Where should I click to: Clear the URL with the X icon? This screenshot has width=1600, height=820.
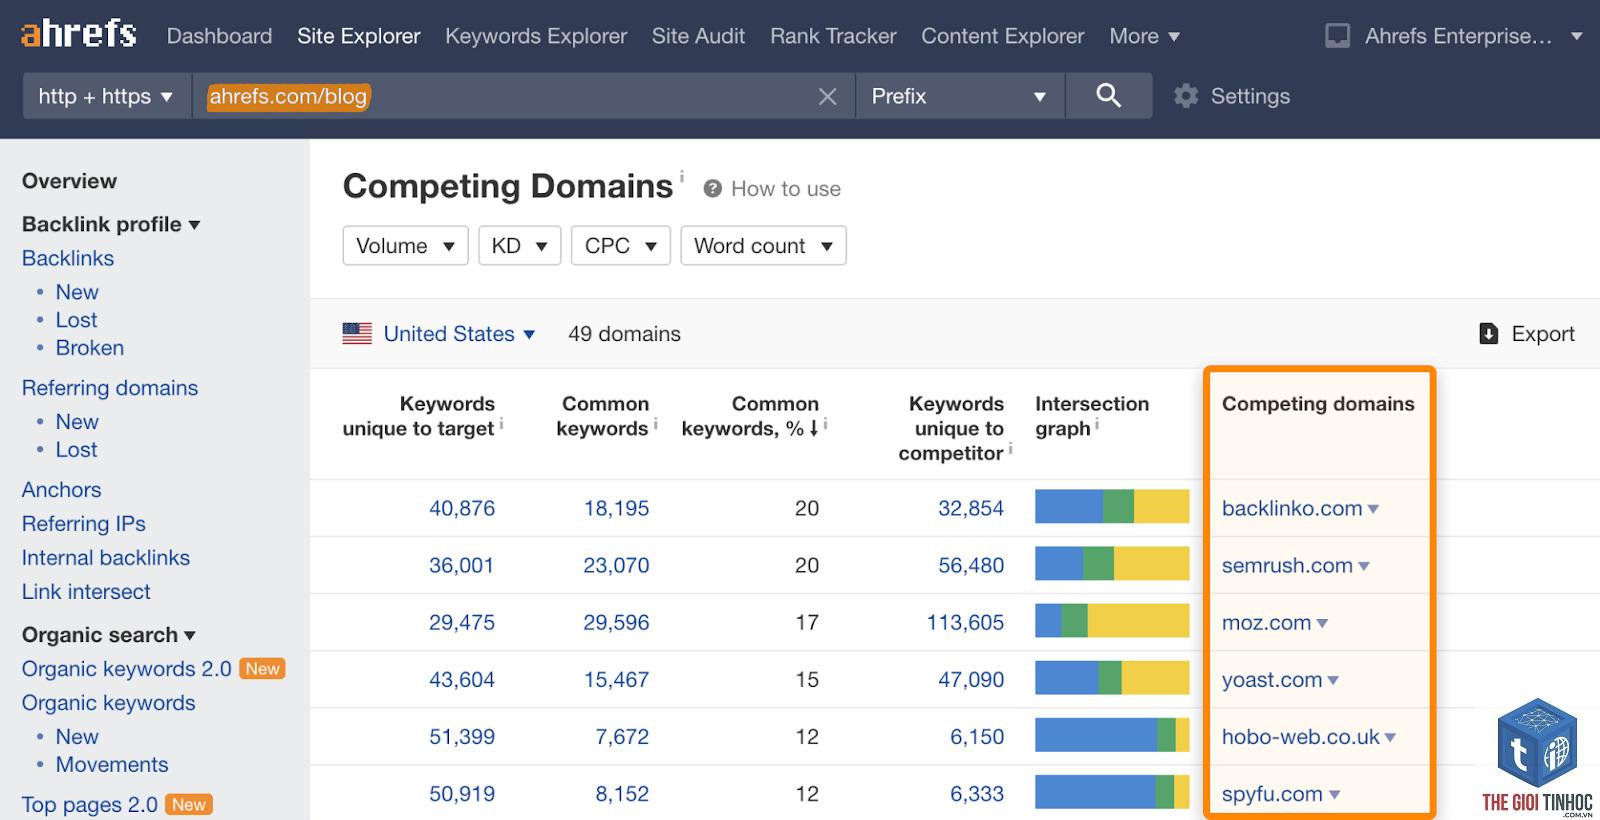(x=828, y=96)
